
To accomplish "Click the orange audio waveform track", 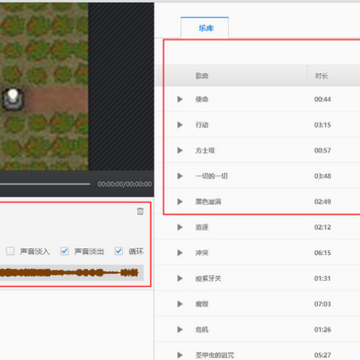I will (x=72, y=273).
